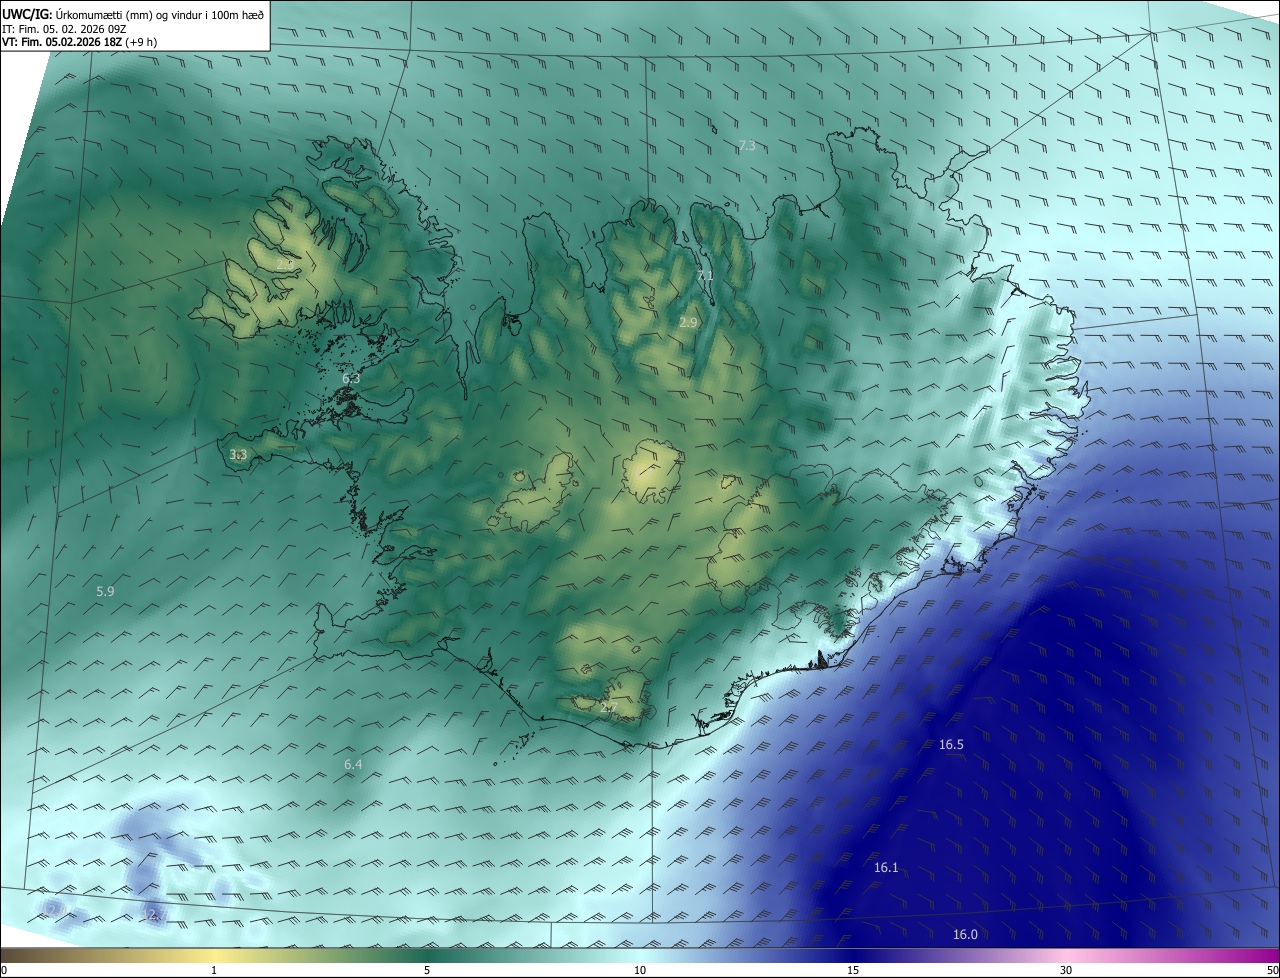Click the 16.0 value label near the bottom
This screenshot has height=978, width=1280.
(x=965, y=934)
